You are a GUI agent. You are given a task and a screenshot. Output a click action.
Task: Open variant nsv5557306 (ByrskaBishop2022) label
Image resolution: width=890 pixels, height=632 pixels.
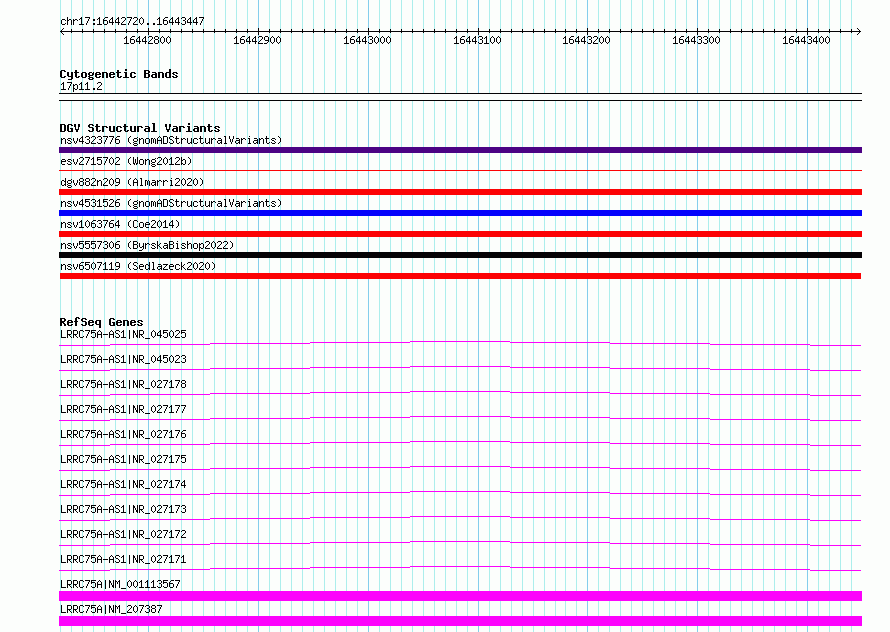(147, 245)
